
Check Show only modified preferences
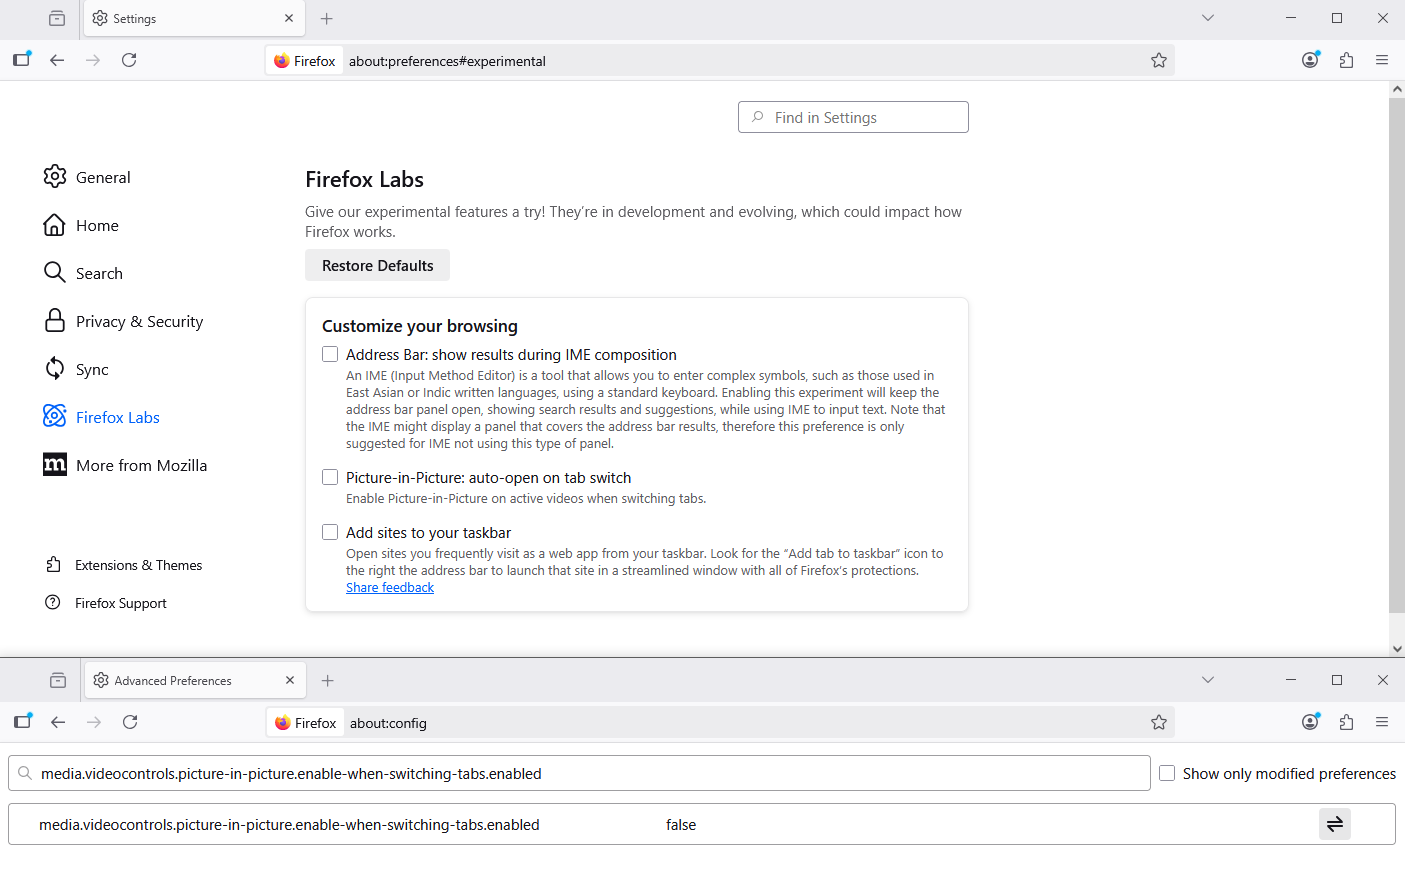pyautogui.click(x=1167, y=773)
